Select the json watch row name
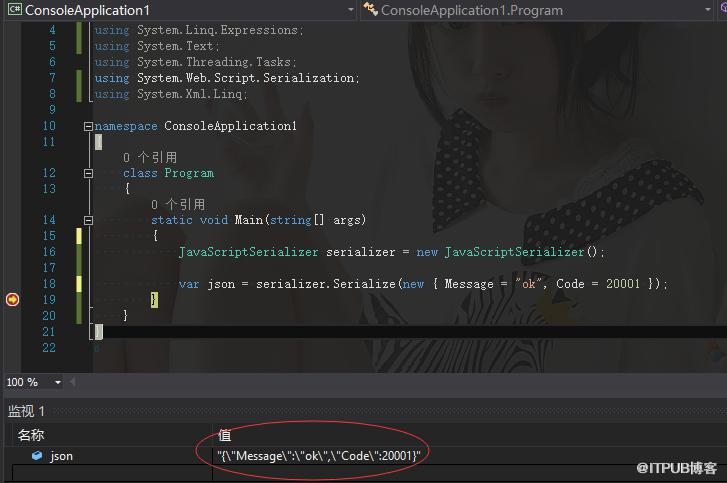Screen dimensions: 727x483 point(61,456)
